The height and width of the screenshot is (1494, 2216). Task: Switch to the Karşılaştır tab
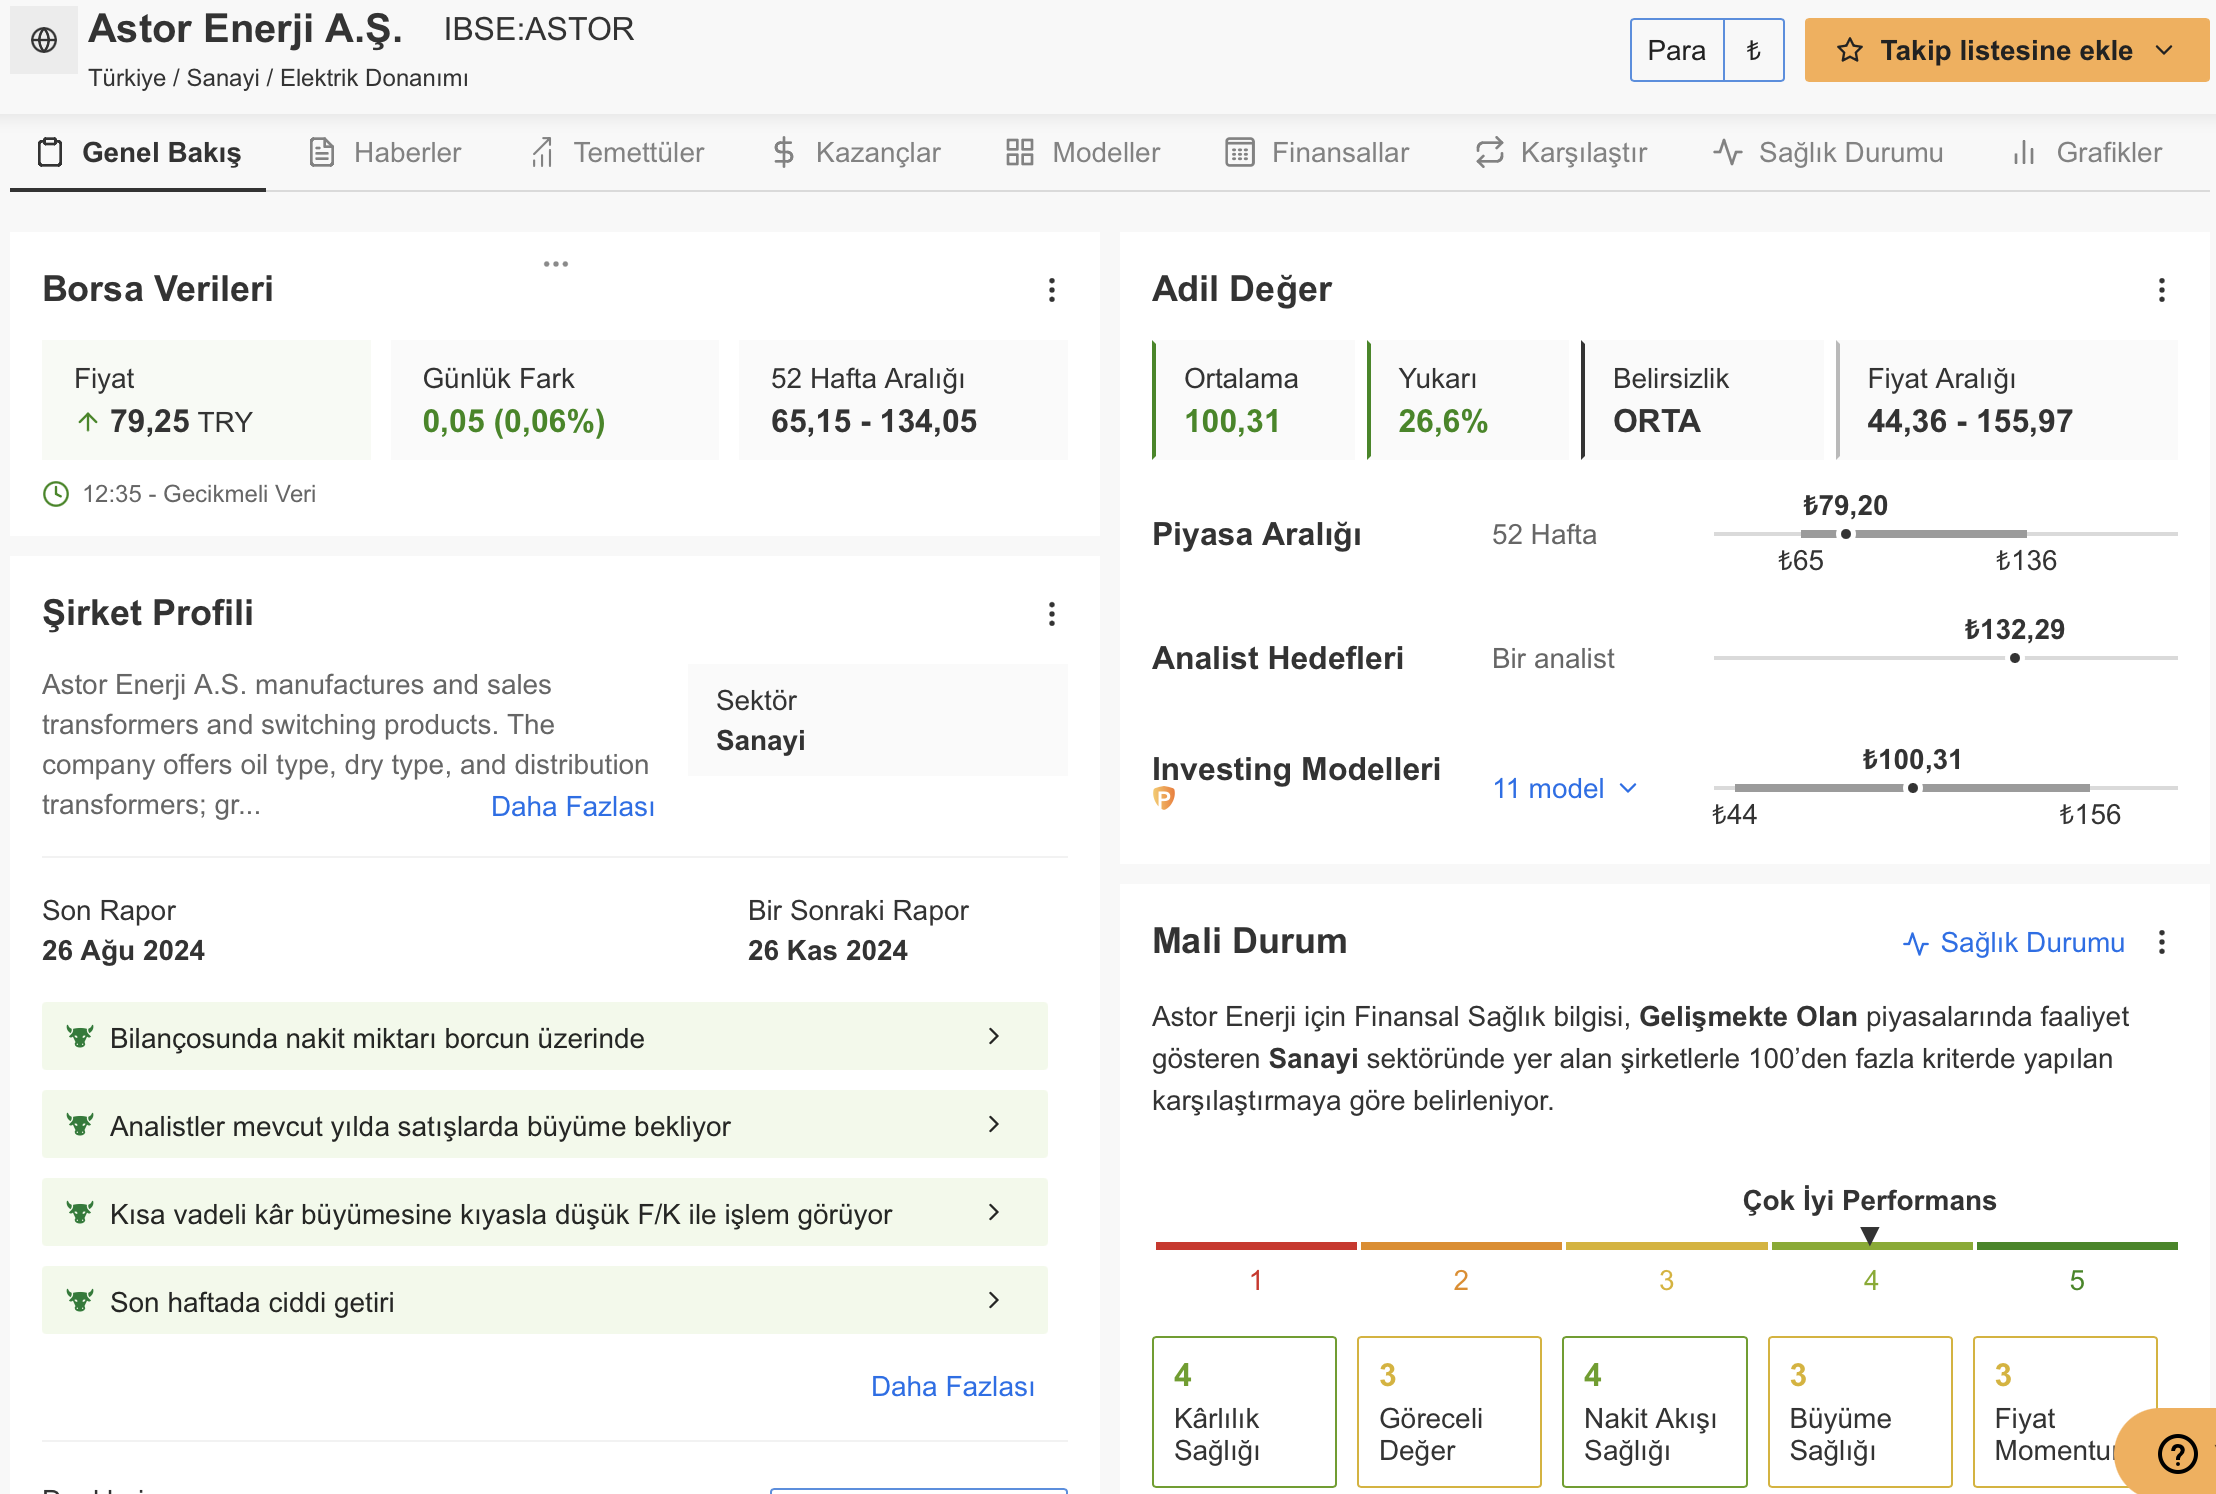[x=1561, y=153]
